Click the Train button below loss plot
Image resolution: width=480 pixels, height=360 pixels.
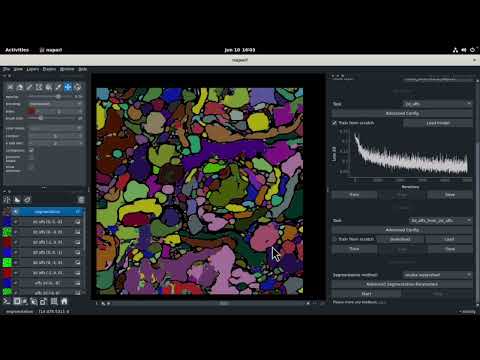(x=354, y=194)
